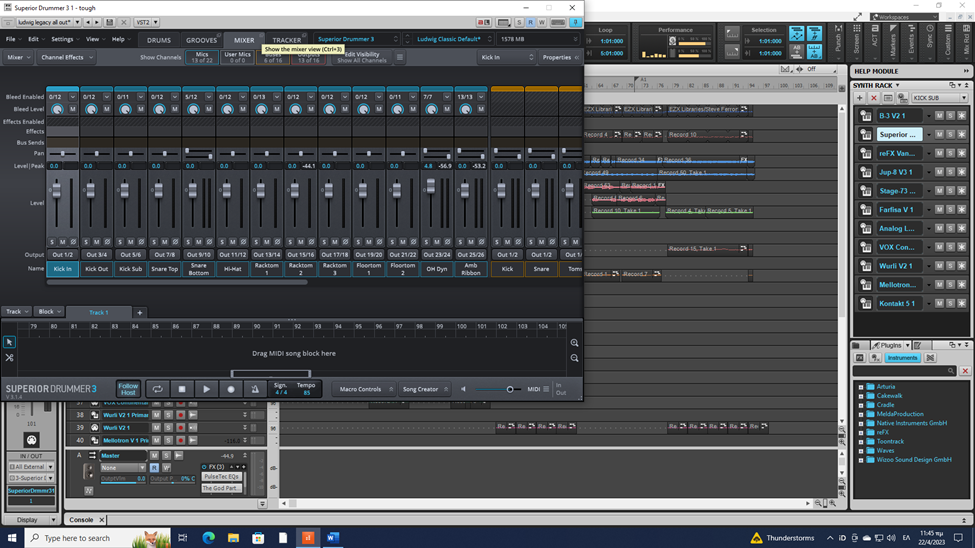Show Mics channels 13 of 22
Viewport: 975px width, 548px height.
(201, 57)
